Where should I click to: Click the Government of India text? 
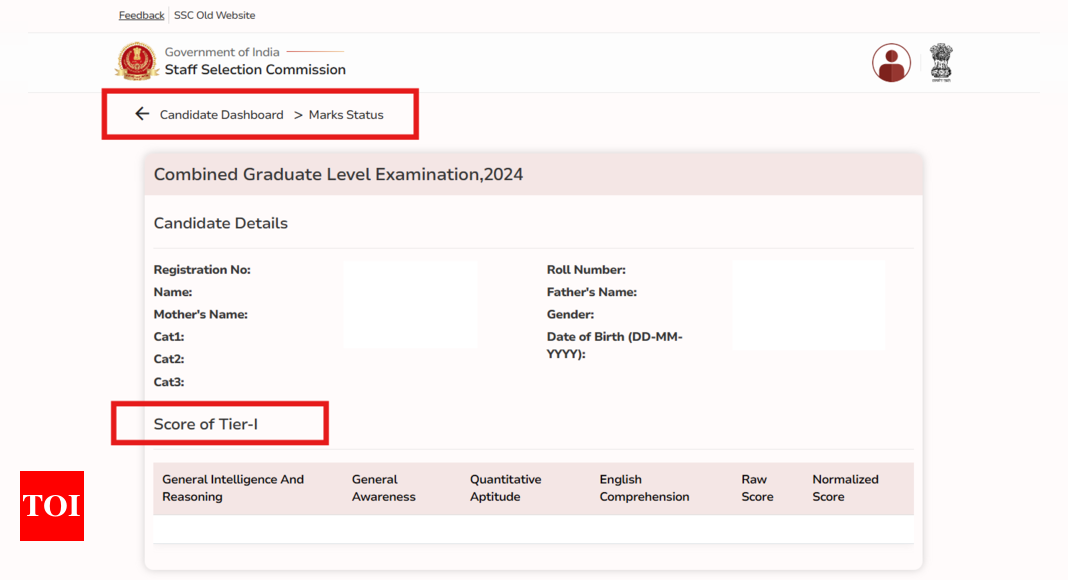click(222, 52)
